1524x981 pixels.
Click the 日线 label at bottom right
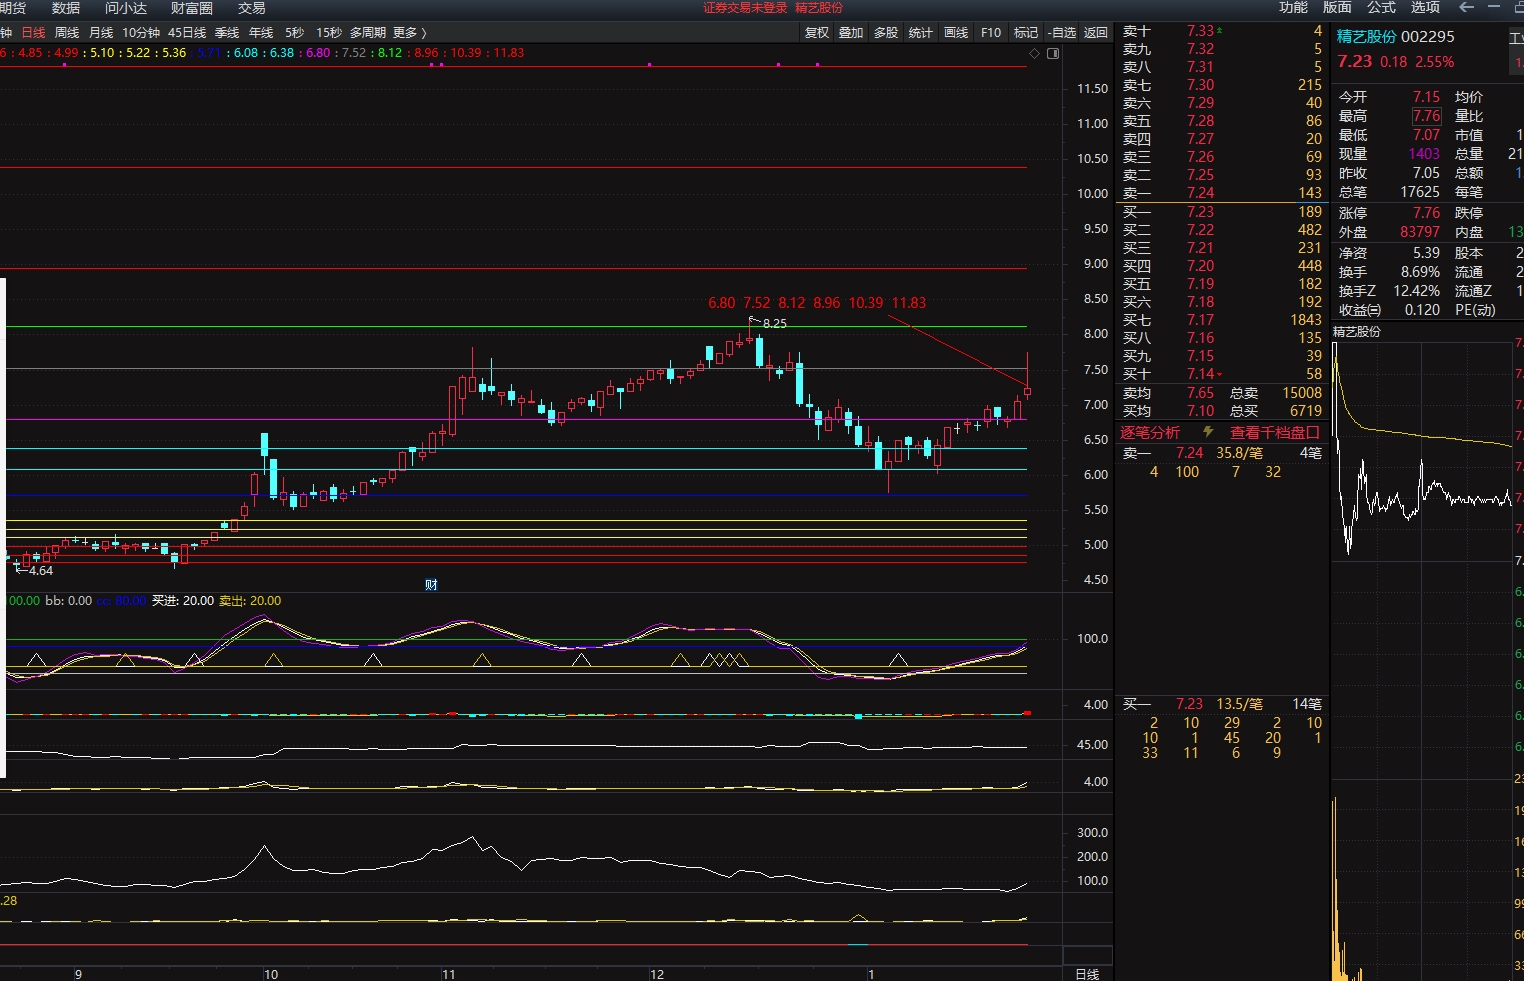tap(1087, 974)
